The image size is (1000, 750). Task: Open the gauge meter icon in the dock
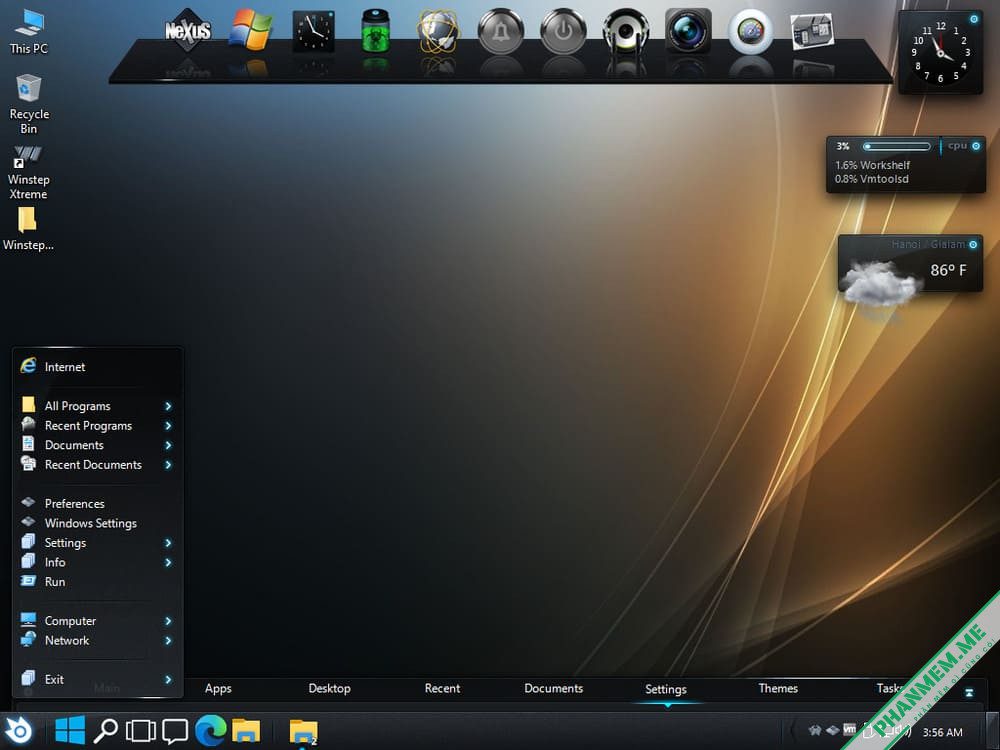point(751,31)
